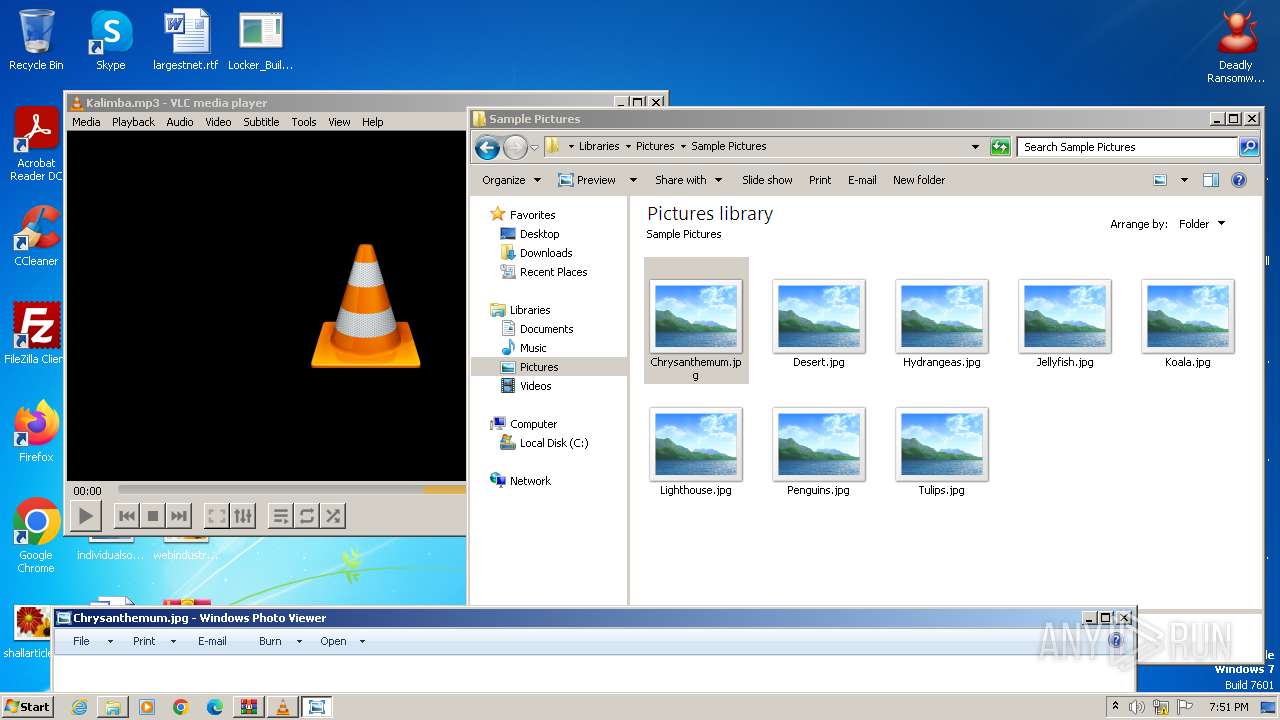Open the Organize dropdown
The width and height of the screenshot is (1280, 720).
511,180
